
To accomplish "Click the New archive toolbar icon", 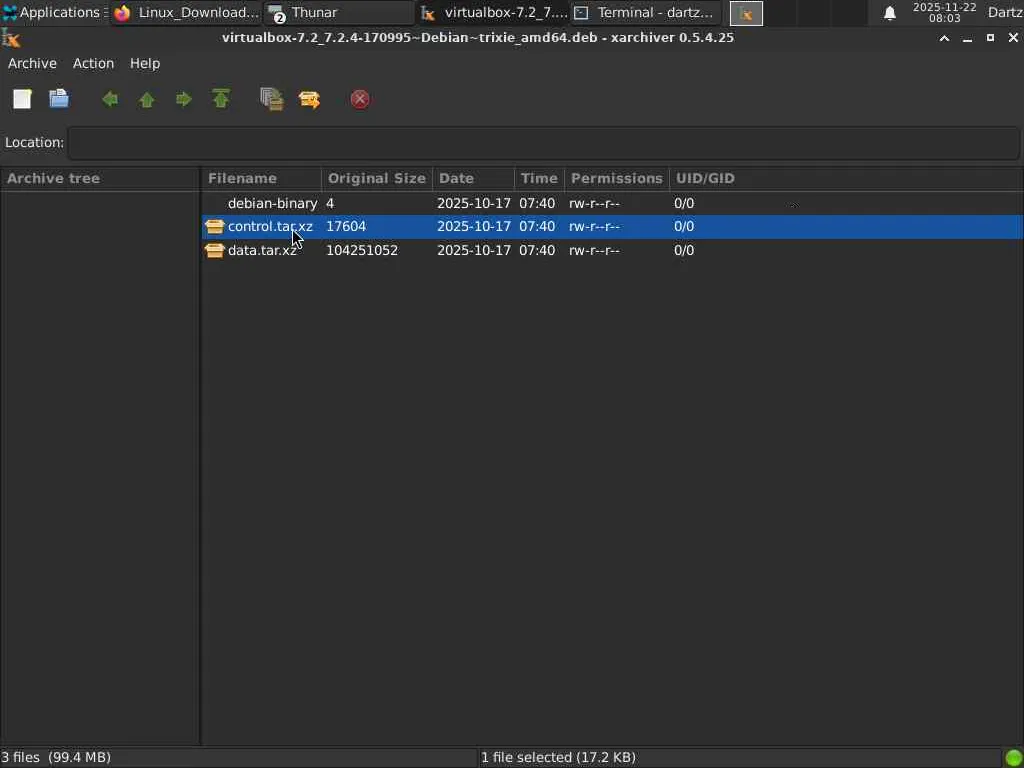I will [22, 99].
